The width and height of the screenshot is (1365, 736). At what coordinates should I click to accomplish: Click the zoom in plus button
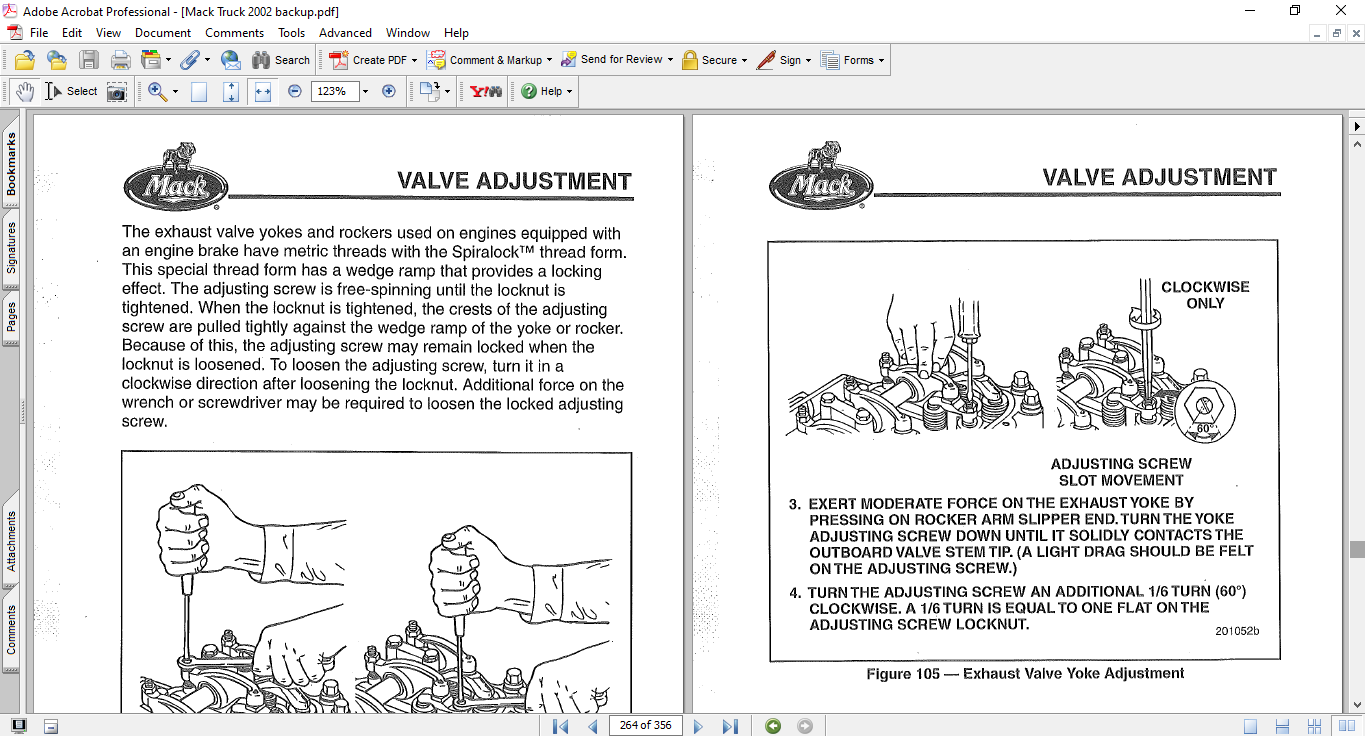(x=389, y=91)
